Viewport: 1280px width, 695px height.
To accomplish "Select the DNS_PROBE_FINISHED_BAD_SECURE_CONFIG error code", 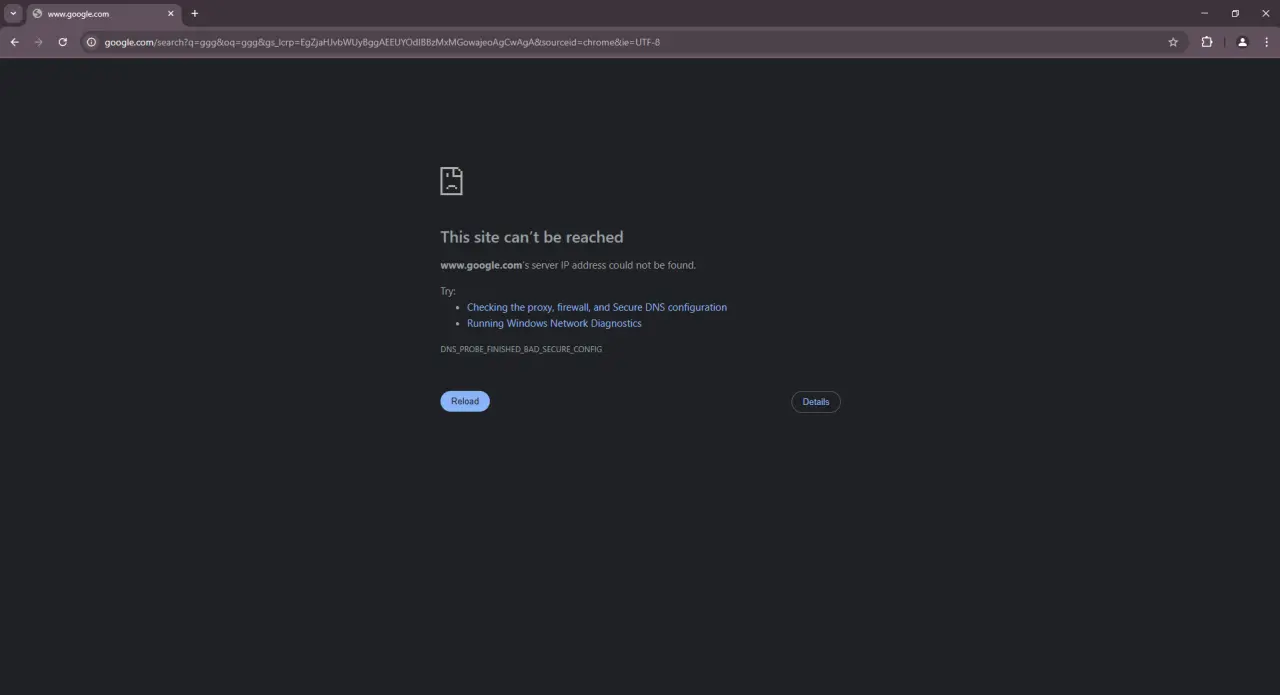I will (521, 349).
